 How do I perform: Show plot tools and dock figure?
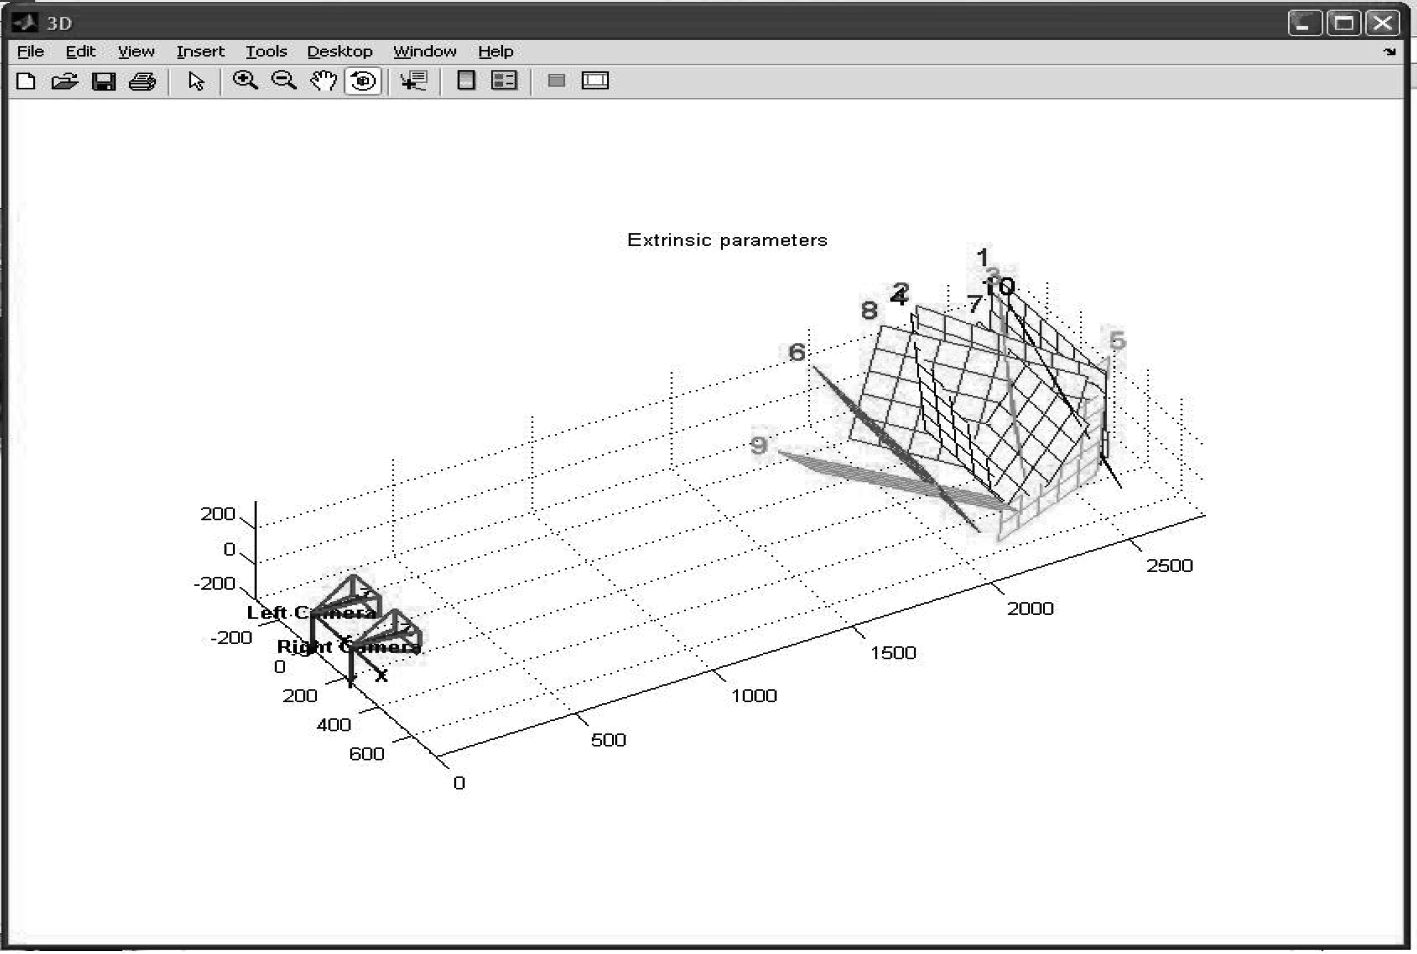click(595, 81)
